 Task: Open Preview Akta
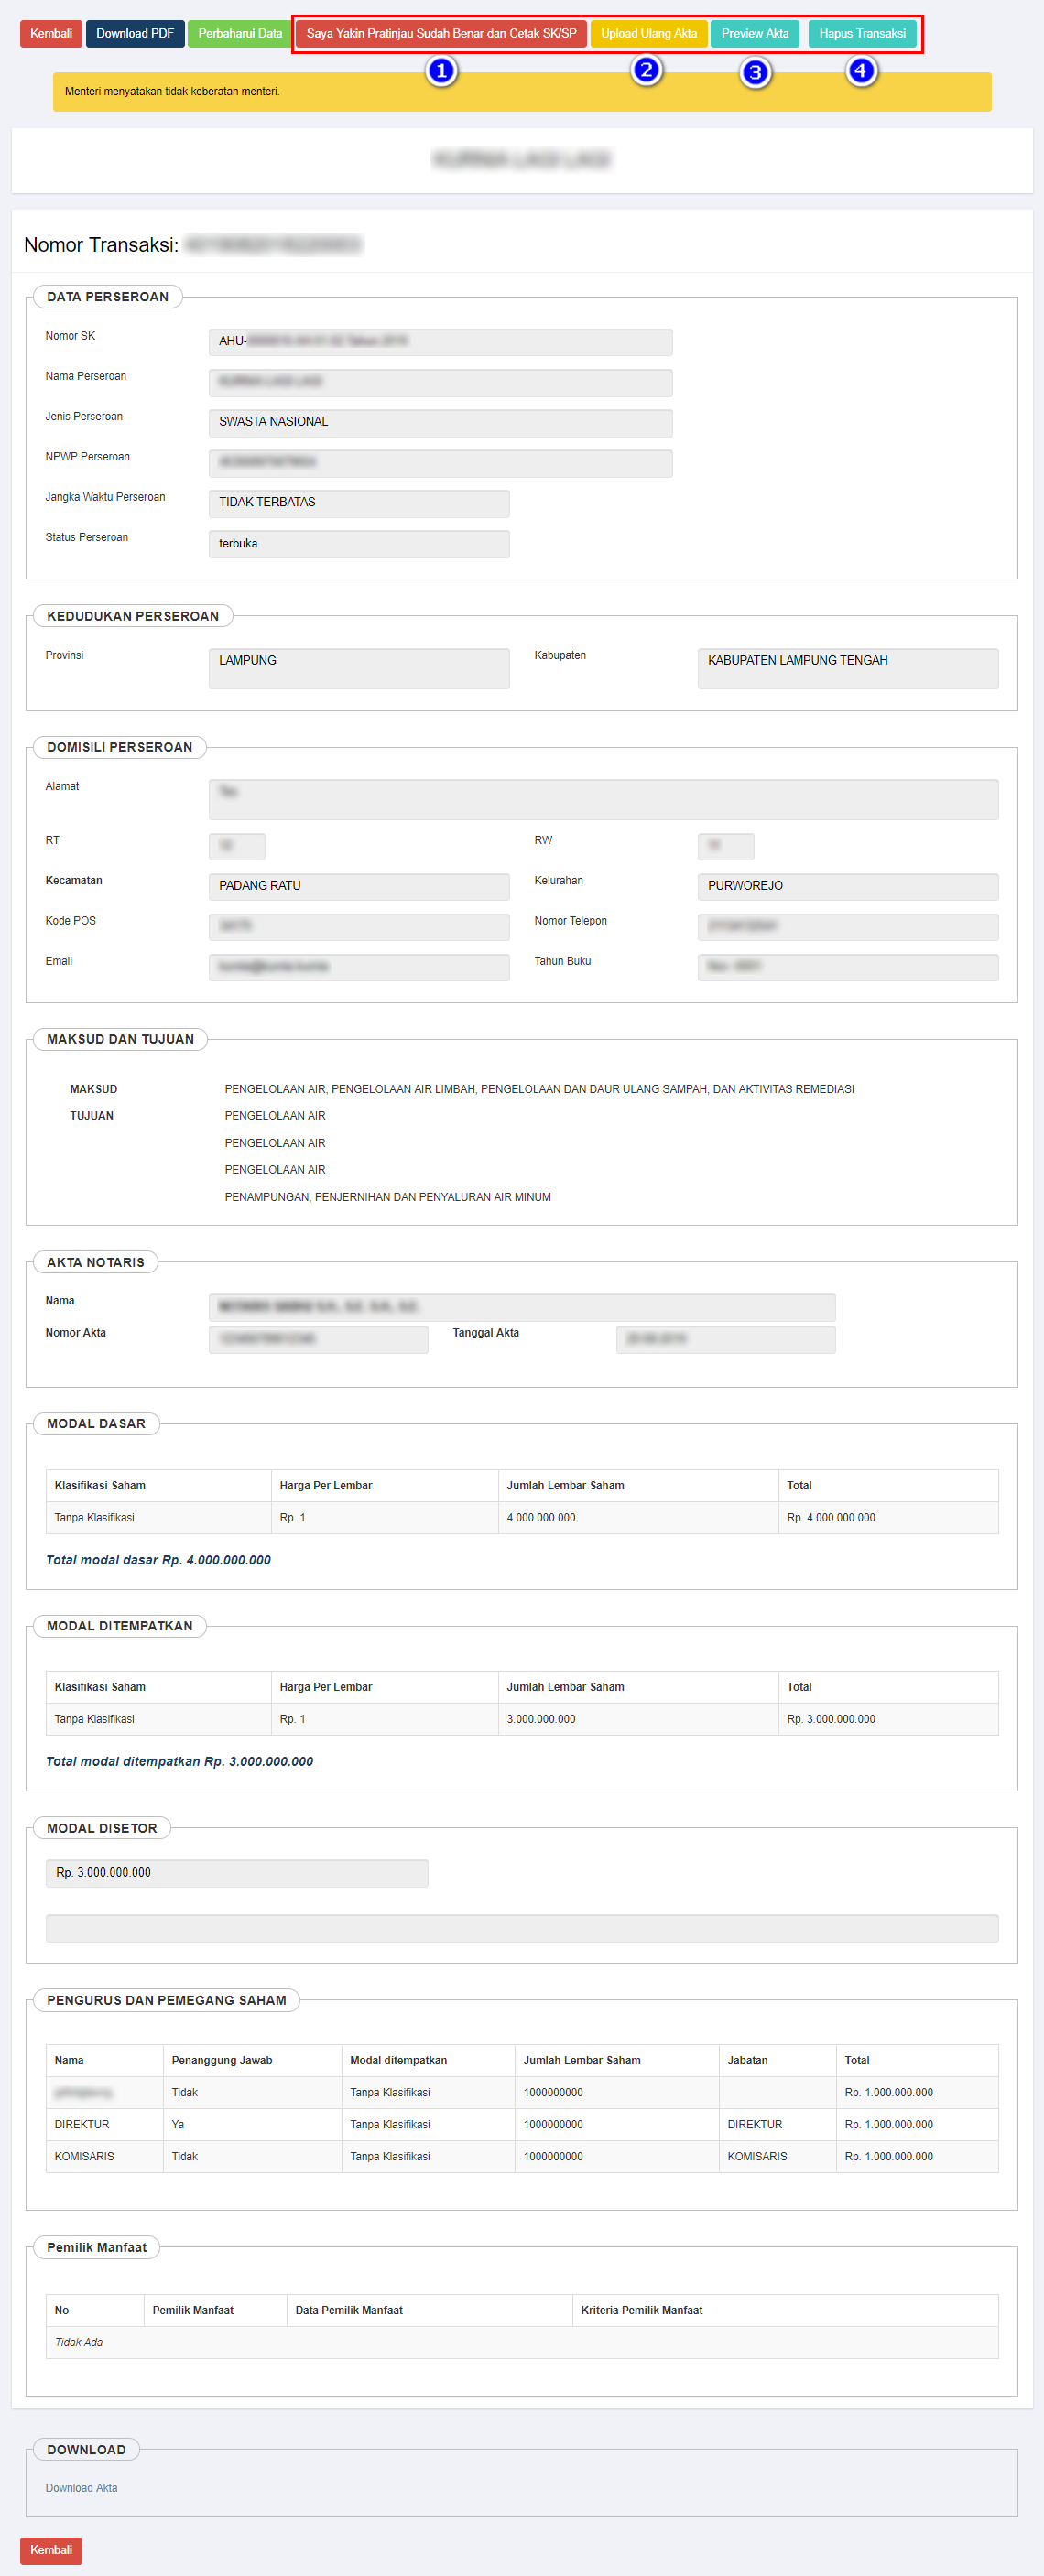click(x=754, y=34)
